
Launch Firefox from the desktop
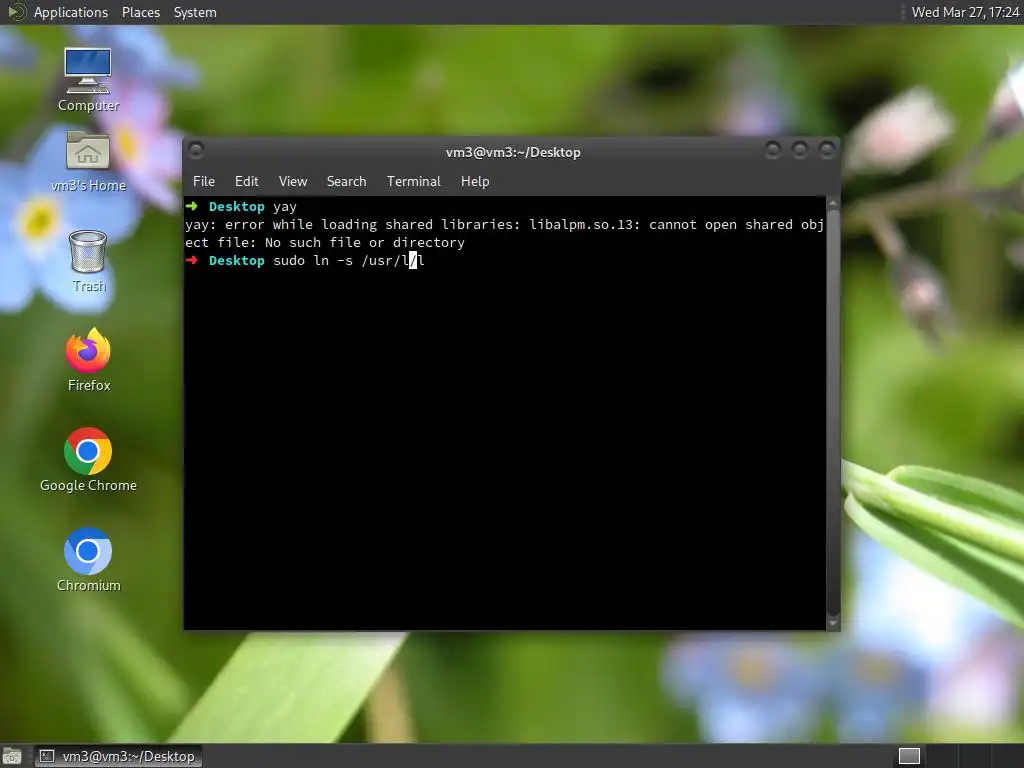pos(88,360)
